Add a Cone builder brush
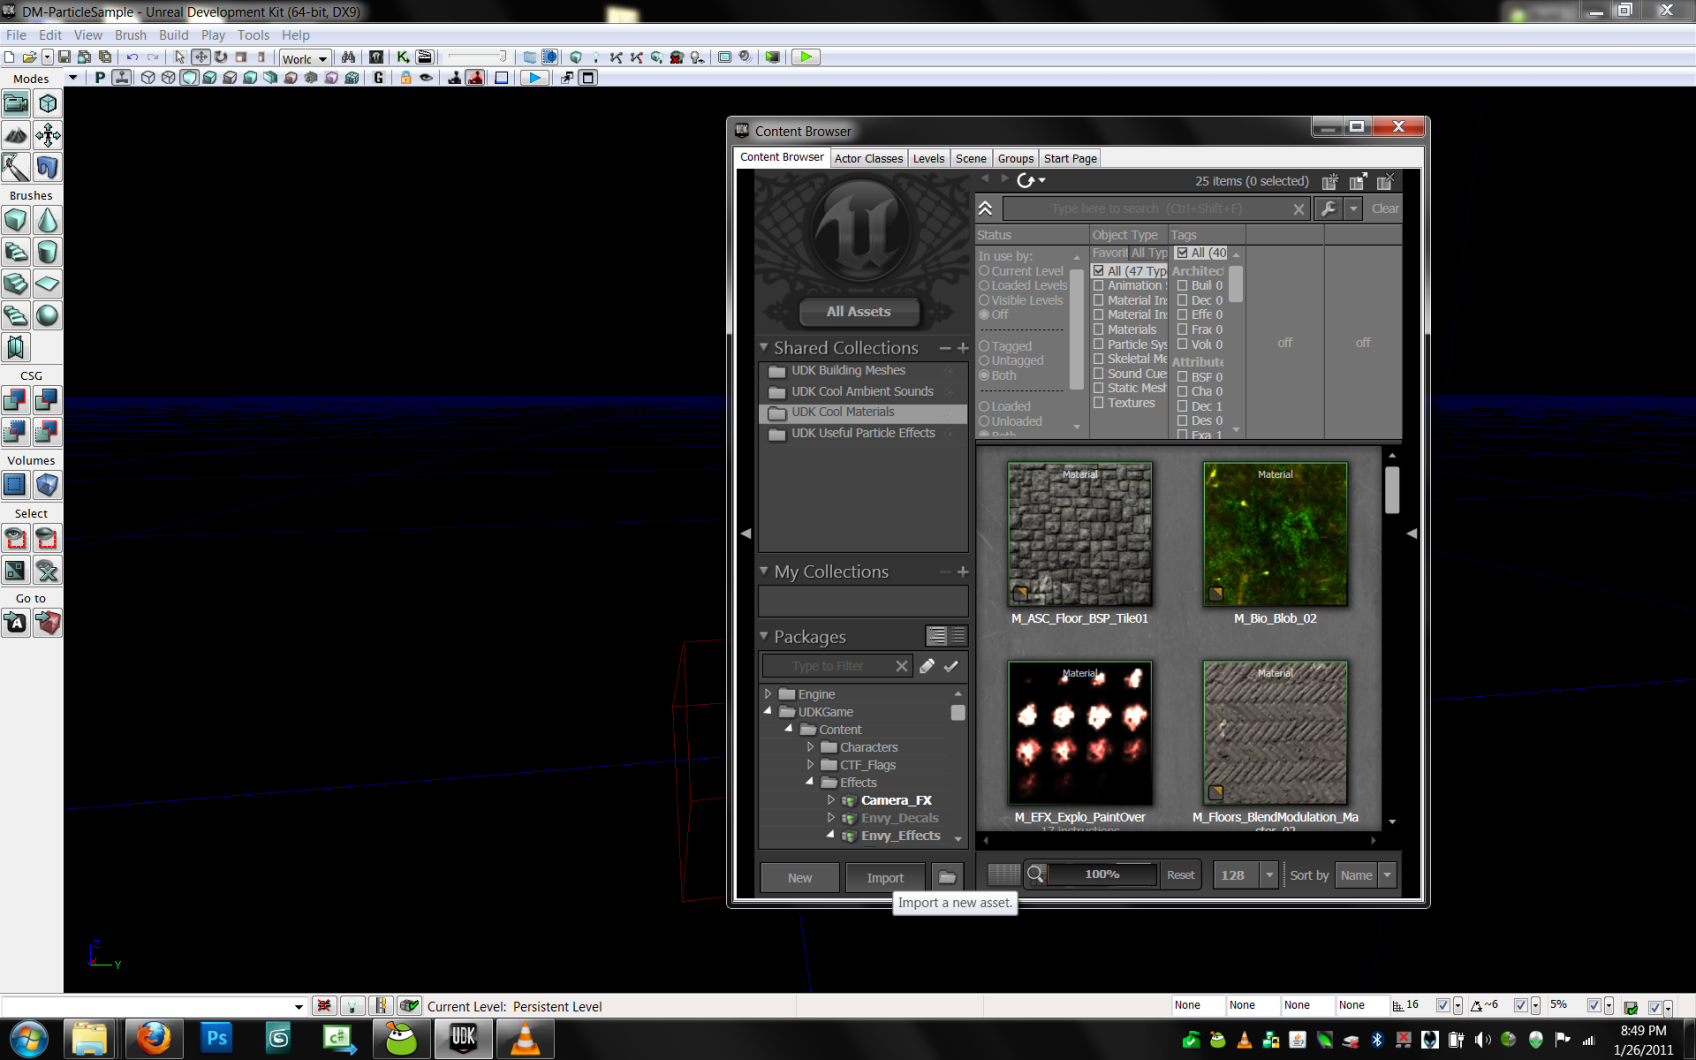The width and height of the screenshot is (1696, 1060). click(x=47, y=220)
